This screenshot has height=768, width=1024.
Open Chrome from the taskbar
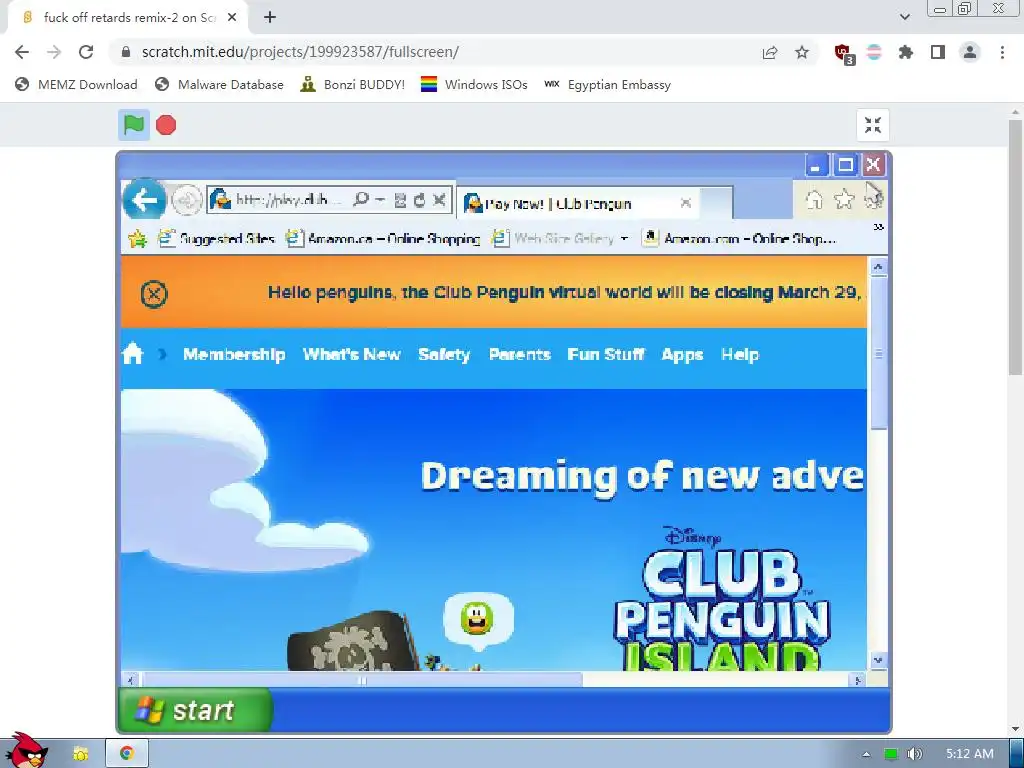(x=127, y=754)
